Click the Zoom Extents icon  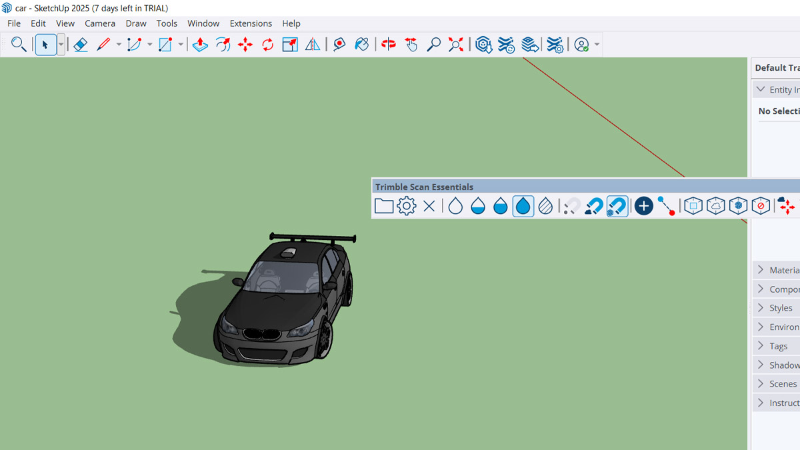(456, 45)
